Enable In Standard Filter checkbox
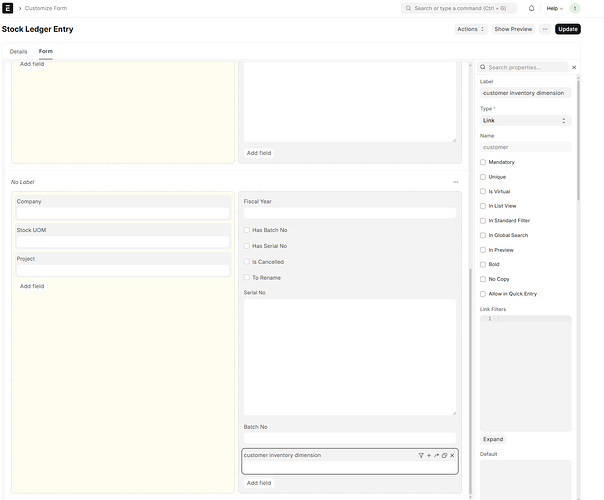Screen dimensions: 604x500 pyautogui.click(x=483, y=221)
